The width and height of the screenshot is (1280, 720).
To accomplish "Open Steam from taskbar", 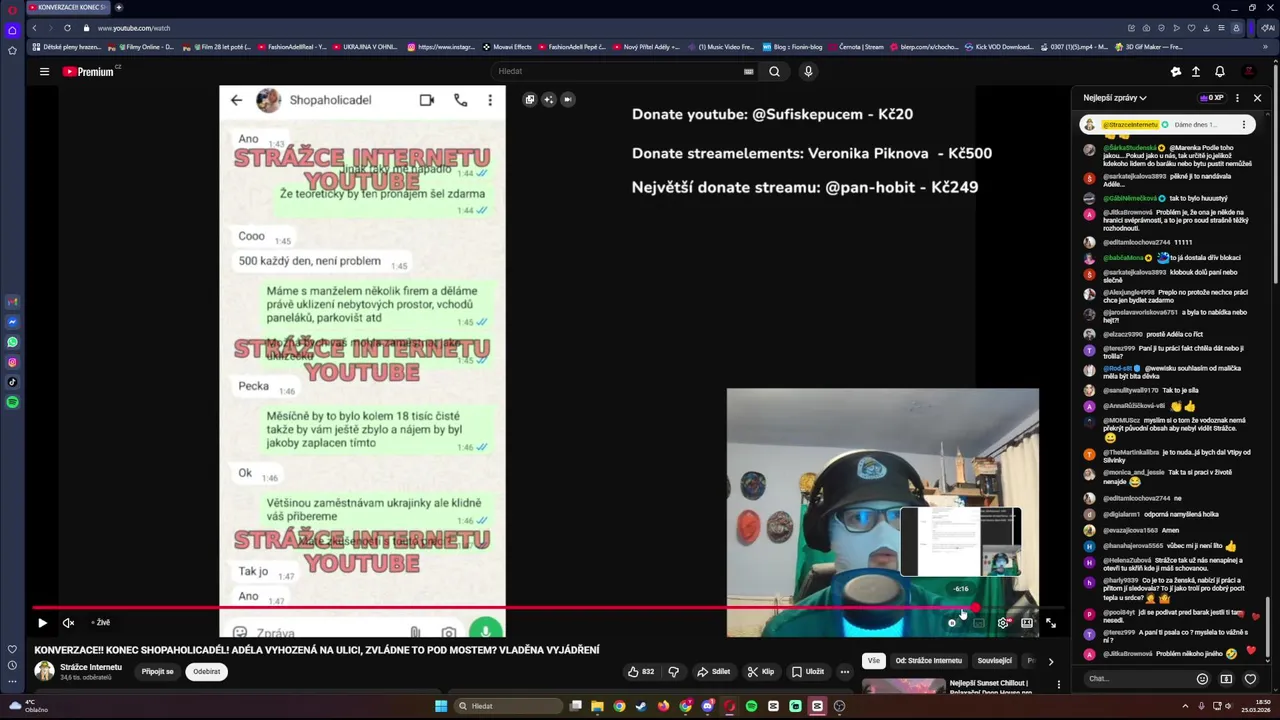I will click(x=641, y=706).
